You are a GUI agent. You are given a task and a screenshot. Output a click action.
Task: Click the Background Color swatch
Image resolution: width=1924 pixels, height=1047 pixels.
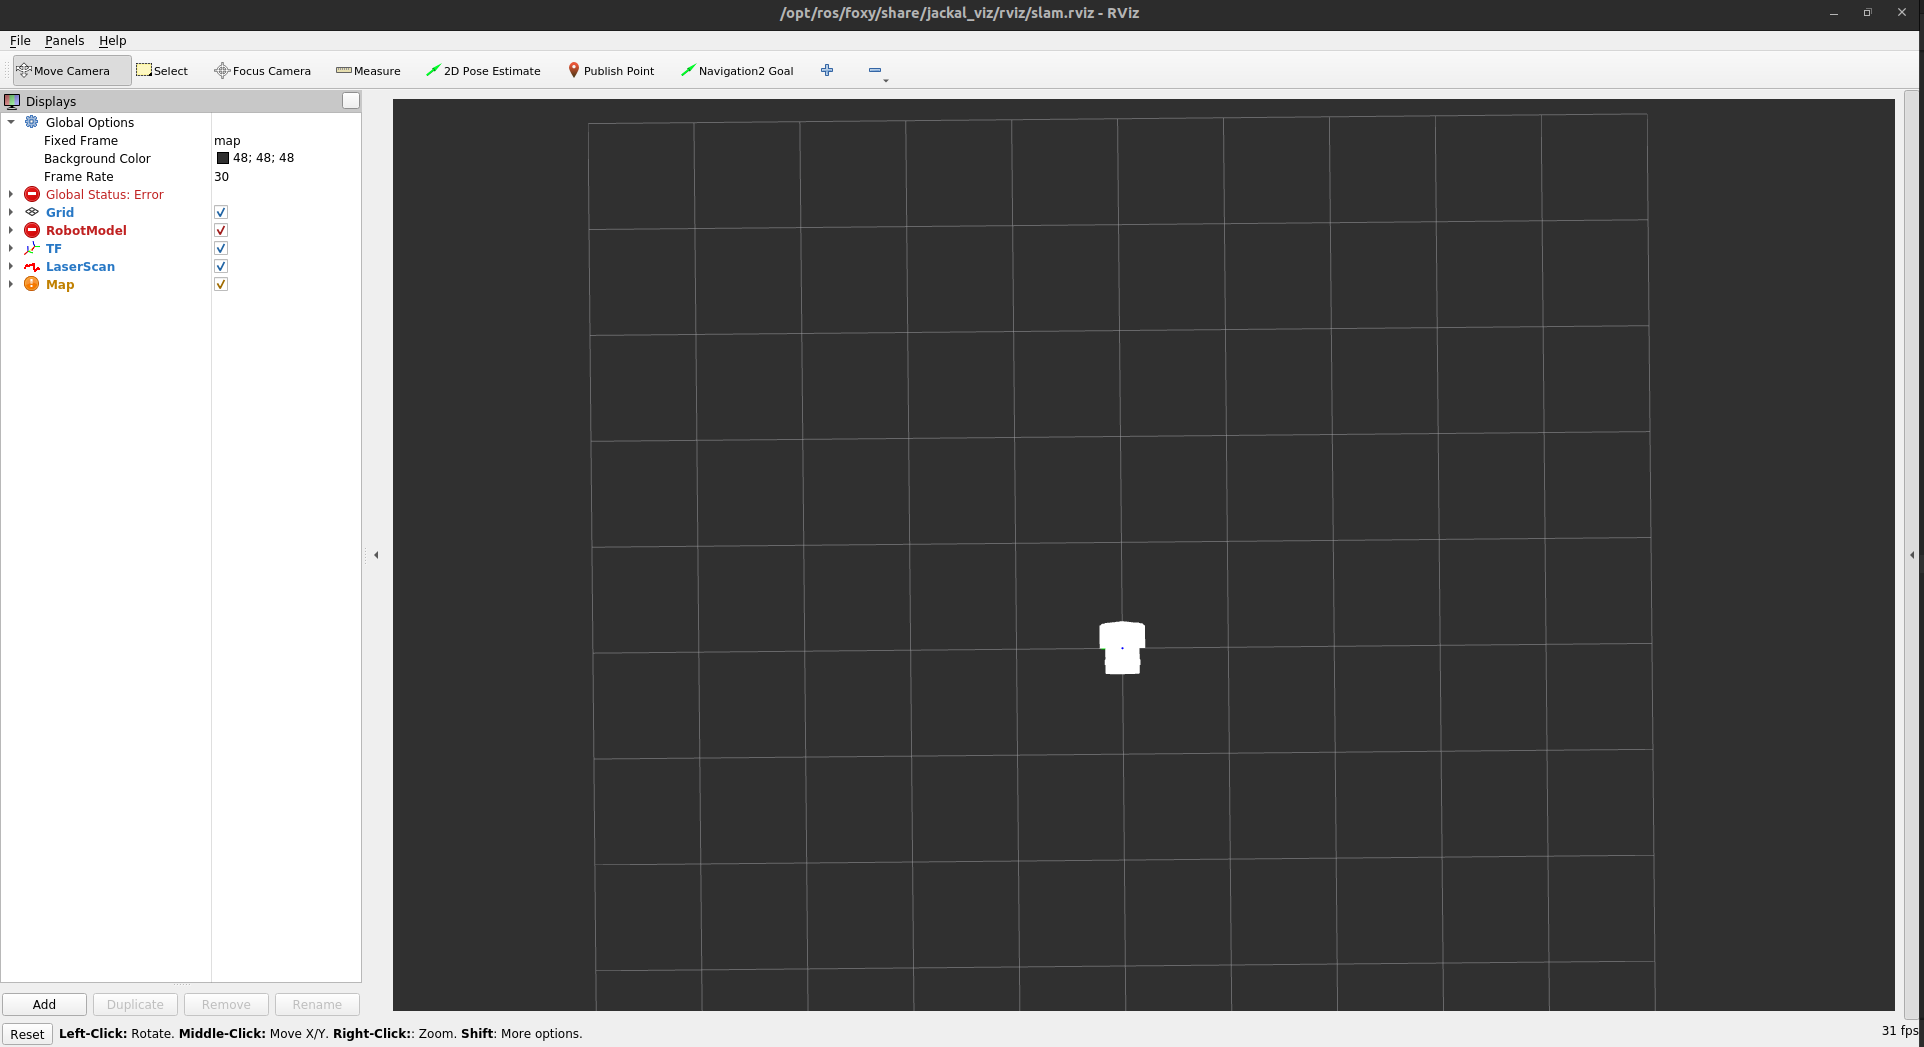[x=222, y=158]
